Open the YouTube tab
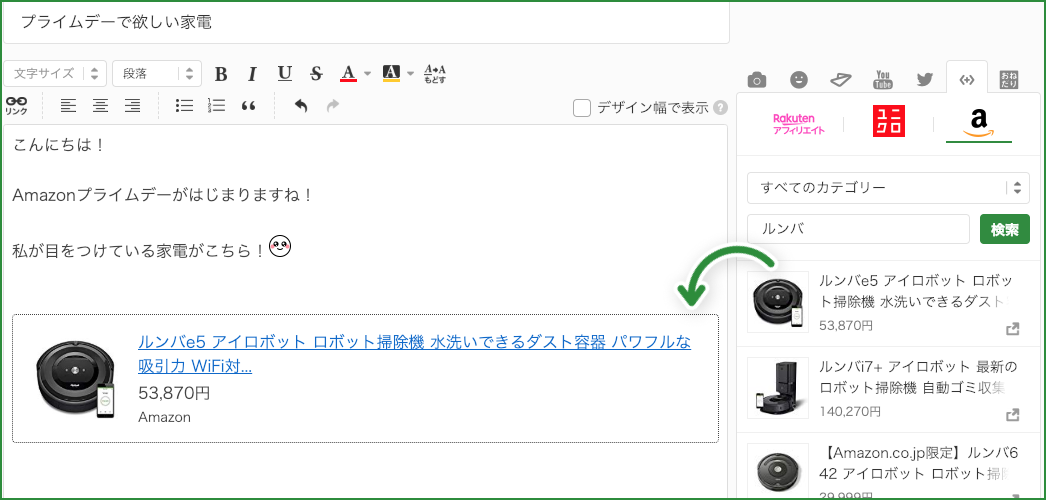Screen dimensions: 1046x500 pyautogui.click(x=883, y=79)
